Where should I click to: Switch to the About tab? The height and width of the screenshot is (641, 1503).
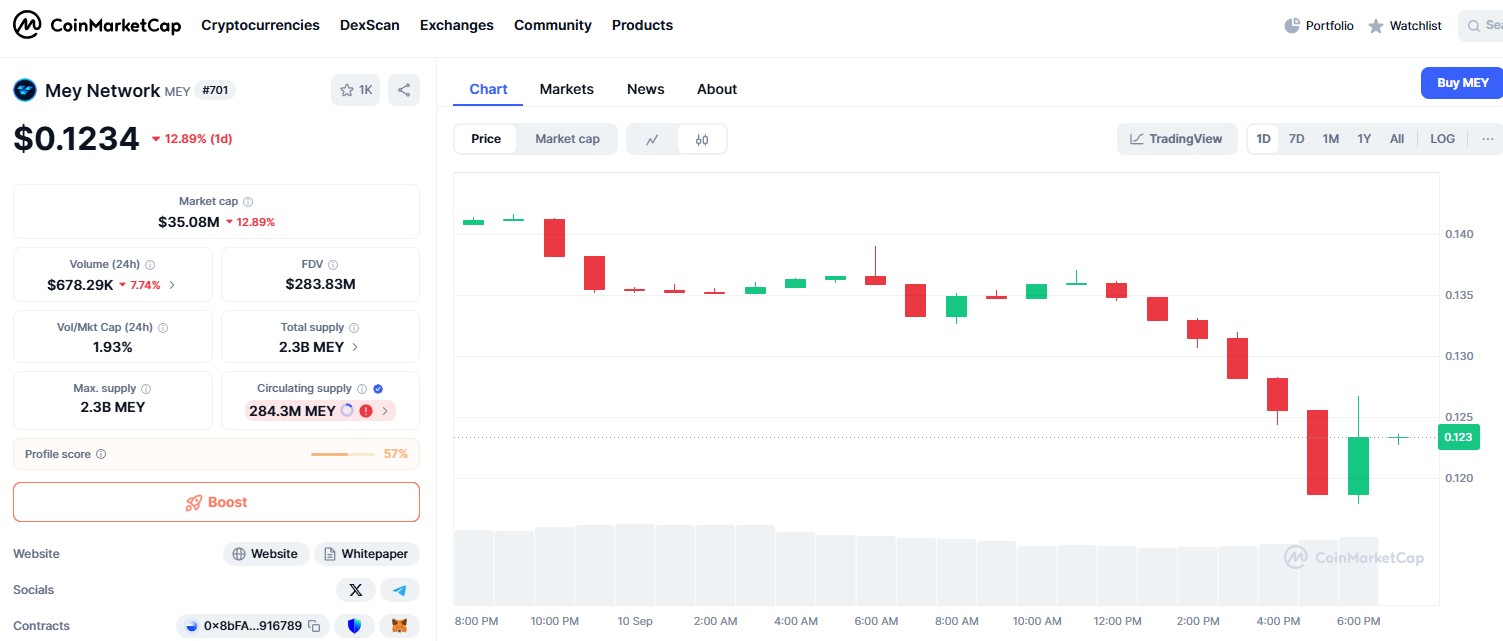(x=717, y=89)
